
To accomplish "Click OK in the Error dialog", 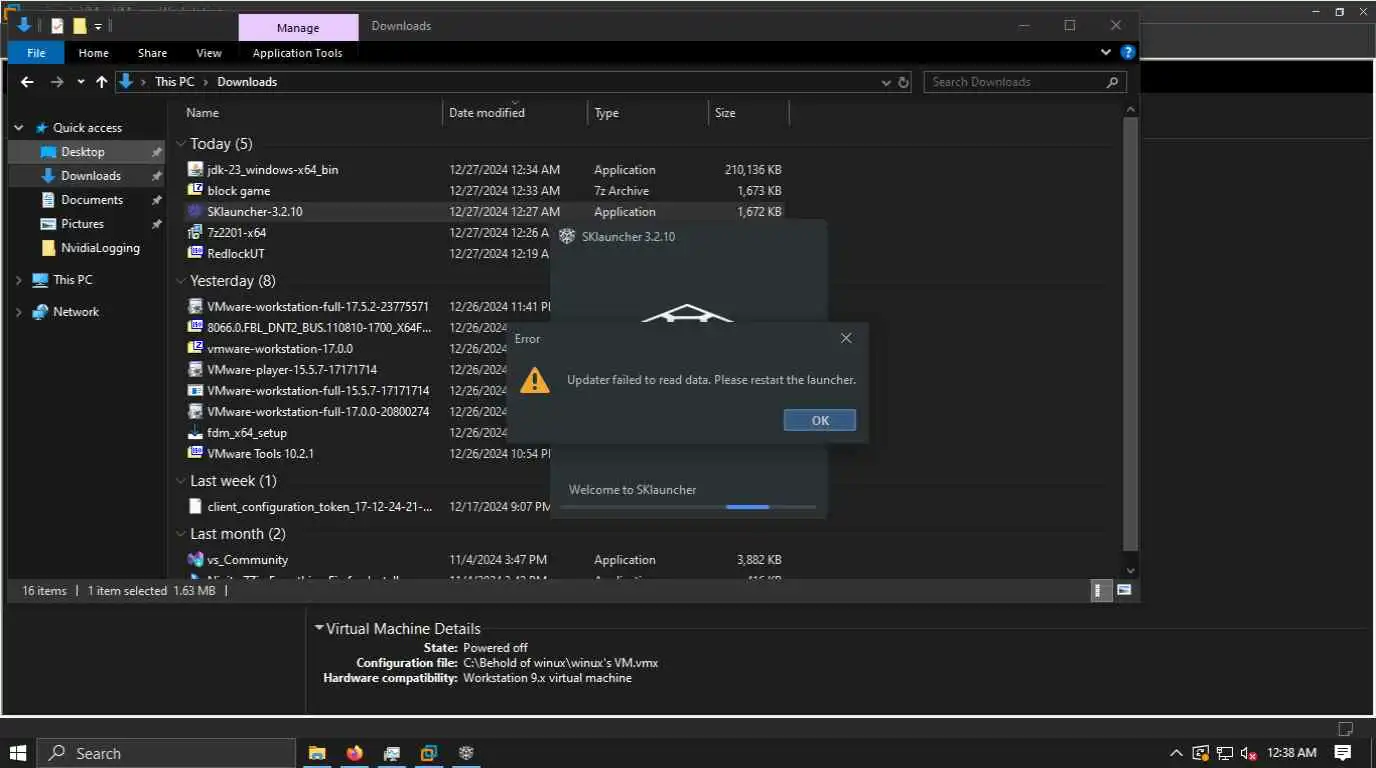I will click(820, 421).
